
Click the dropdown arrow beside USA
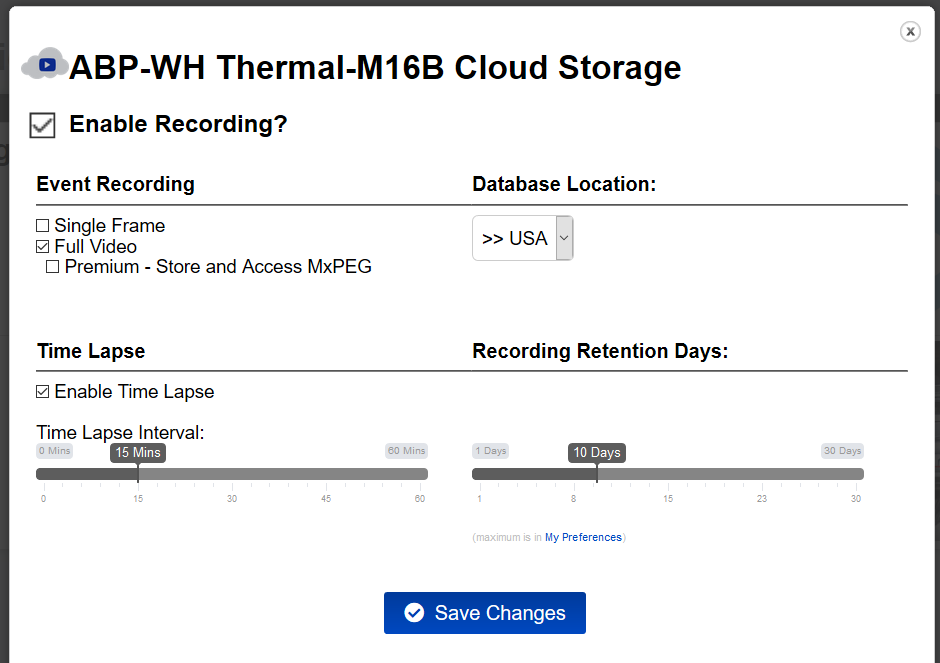coord(564,238)
